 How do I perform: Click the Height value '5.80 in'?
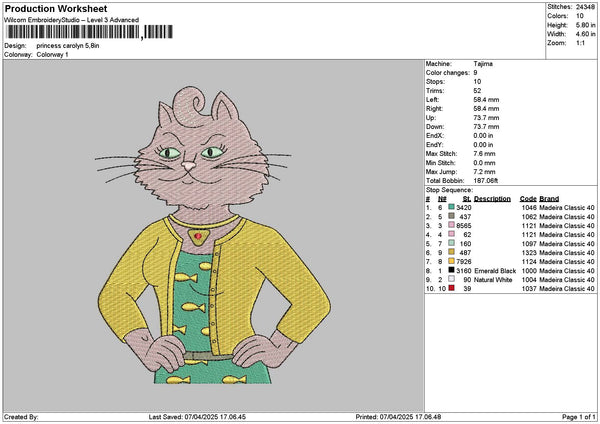point(585,25)
